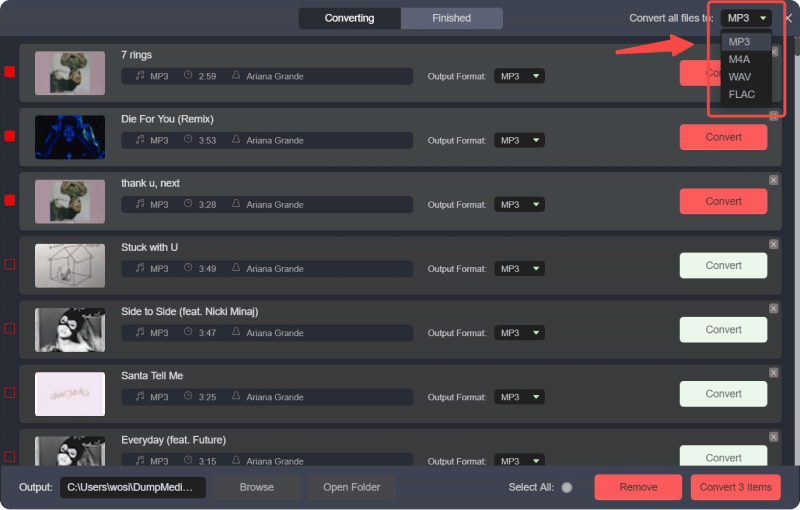Click music note icon in 7 rings row
The width and height of the screenshot is (800, 510).
click(x=140, y=75)
